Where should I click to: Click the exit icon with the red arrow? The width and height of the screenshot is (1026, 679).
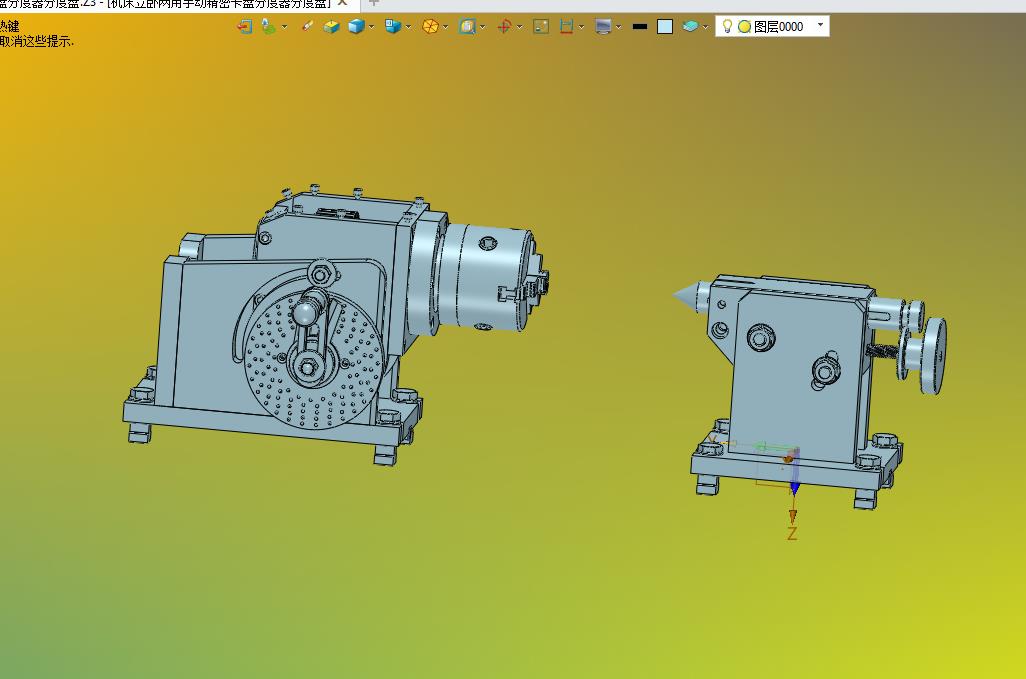point(245,27)
